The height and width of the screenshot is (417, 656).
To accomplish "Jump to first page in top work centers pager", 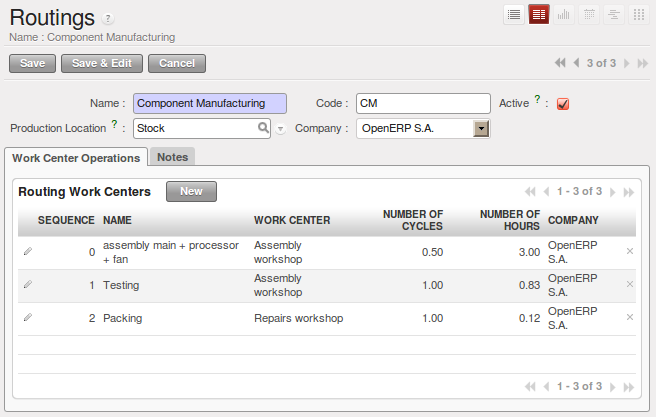I will [x=530, y=192].
